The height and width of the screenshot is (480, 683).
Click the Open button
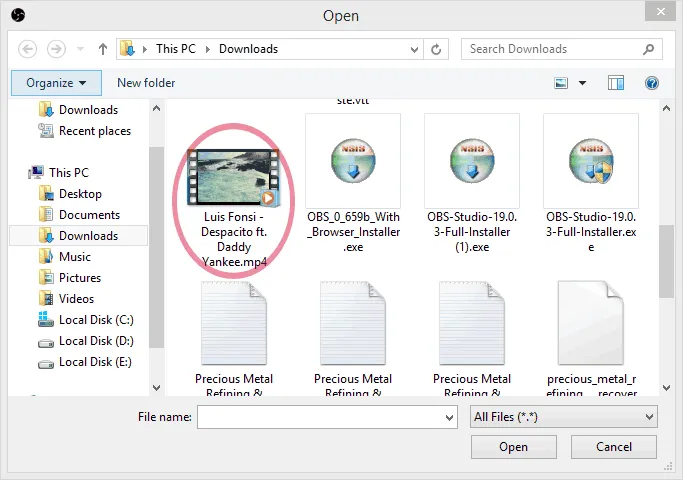coord(513,447)
